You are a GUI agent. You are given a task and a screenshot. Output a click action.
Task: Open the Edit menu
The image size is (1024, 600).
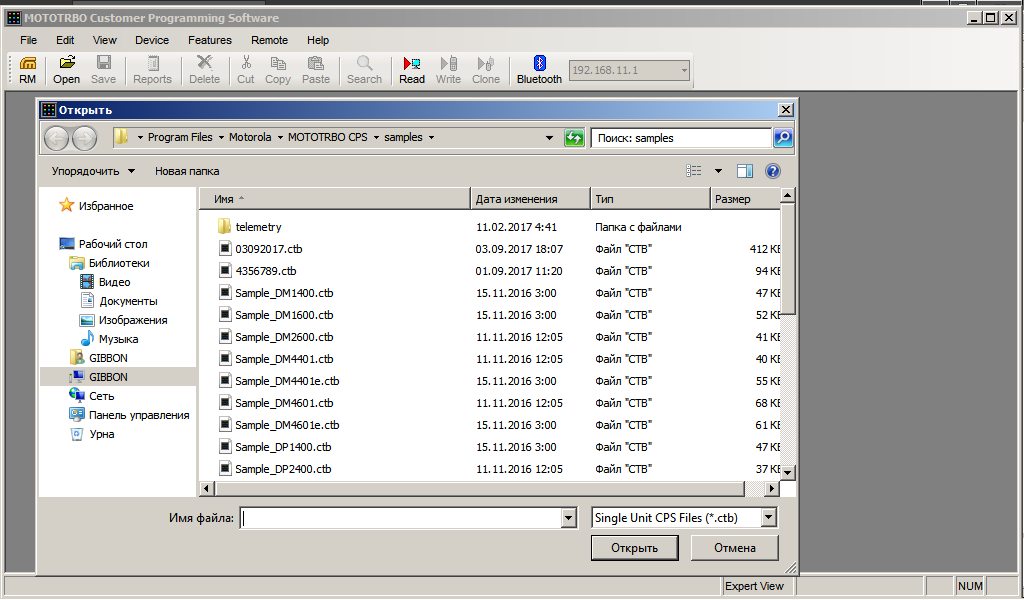click(65, 40)
